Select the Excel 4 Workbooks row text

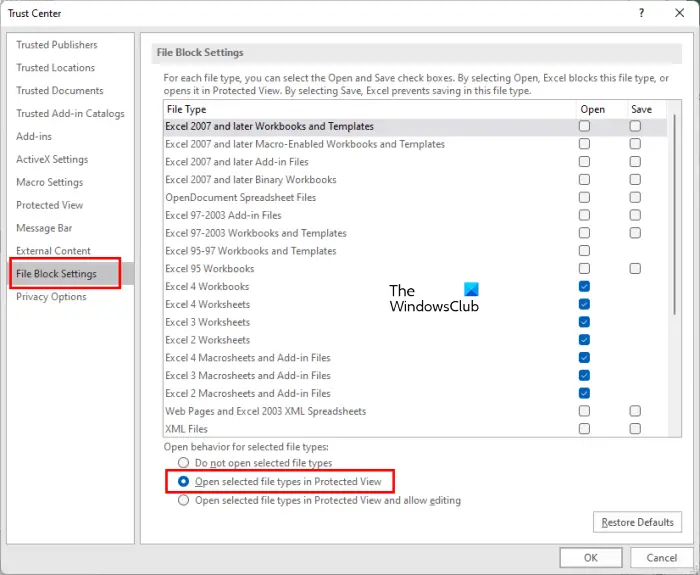(207, 286)
